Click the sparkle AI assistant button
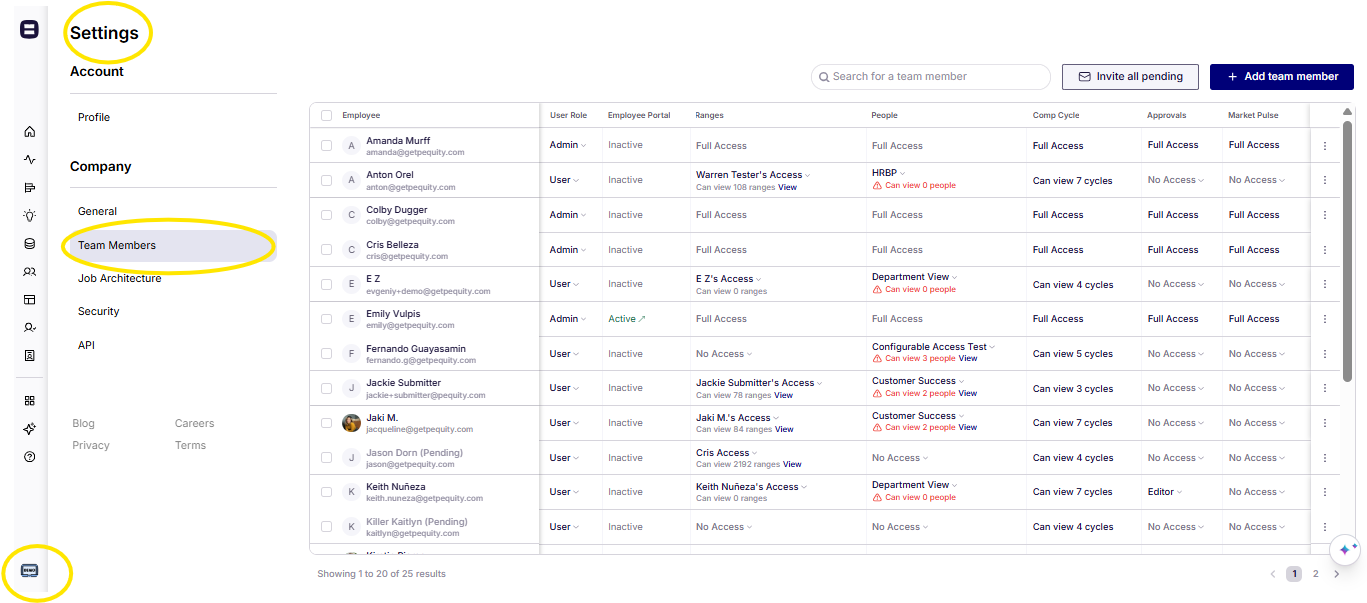Screen dimensions: 1367x603 point(1345,550)
